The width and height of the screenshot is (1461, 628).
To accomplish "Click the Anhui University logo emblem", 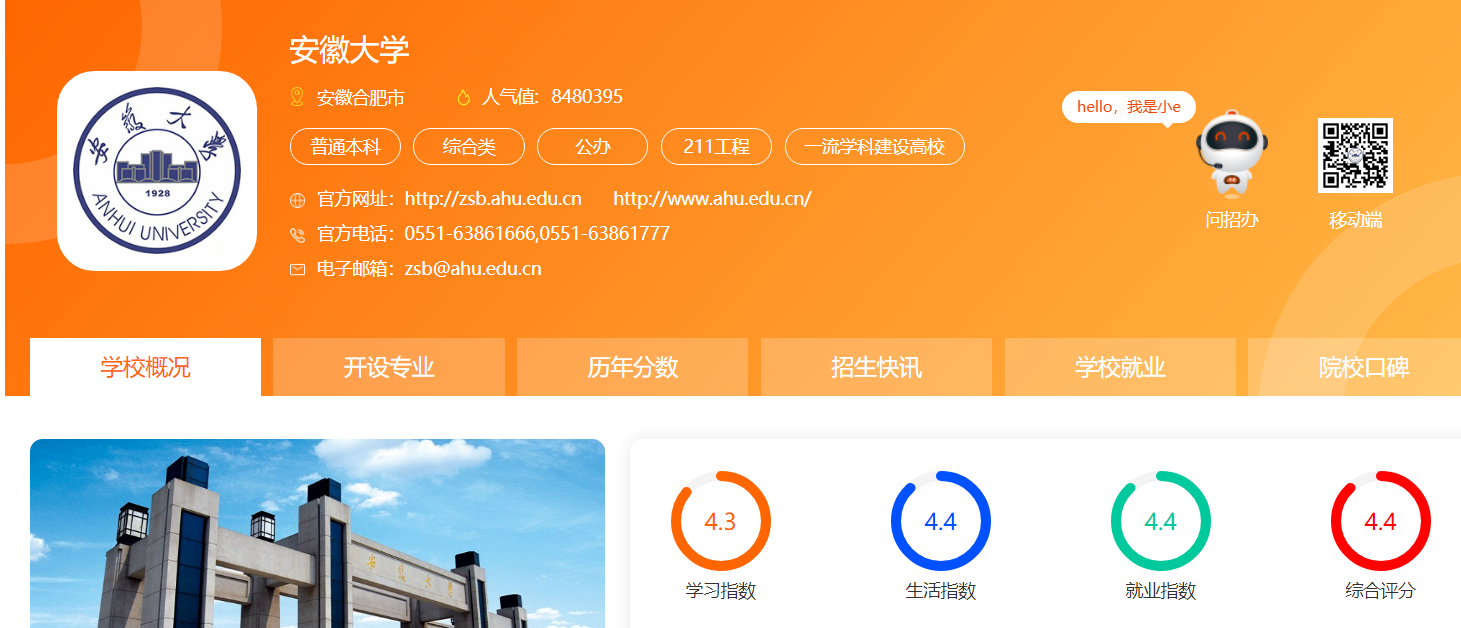I will point(157,171).
